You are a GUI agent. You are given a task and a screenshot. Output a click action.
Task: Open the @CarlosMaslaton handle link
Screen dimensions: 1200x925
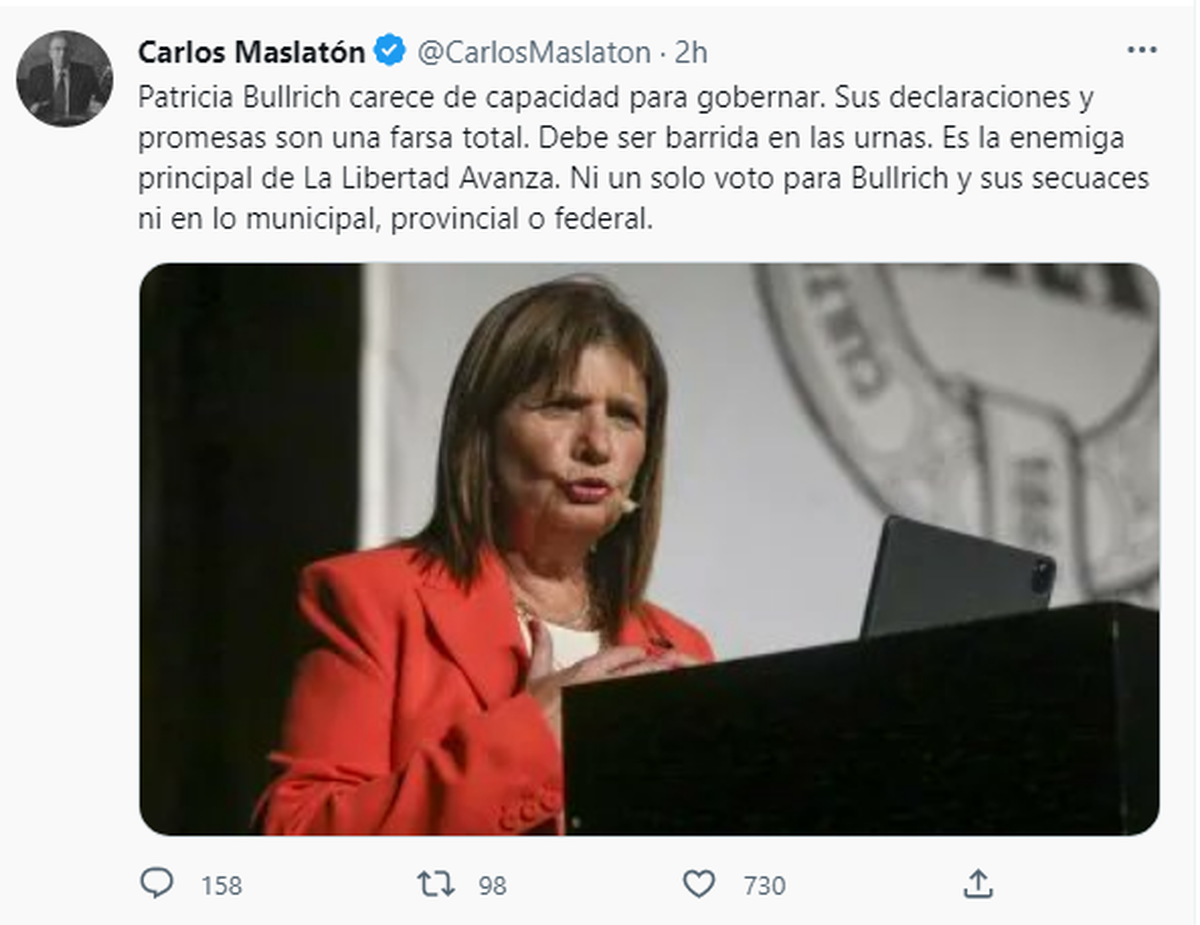pos(533,51)
